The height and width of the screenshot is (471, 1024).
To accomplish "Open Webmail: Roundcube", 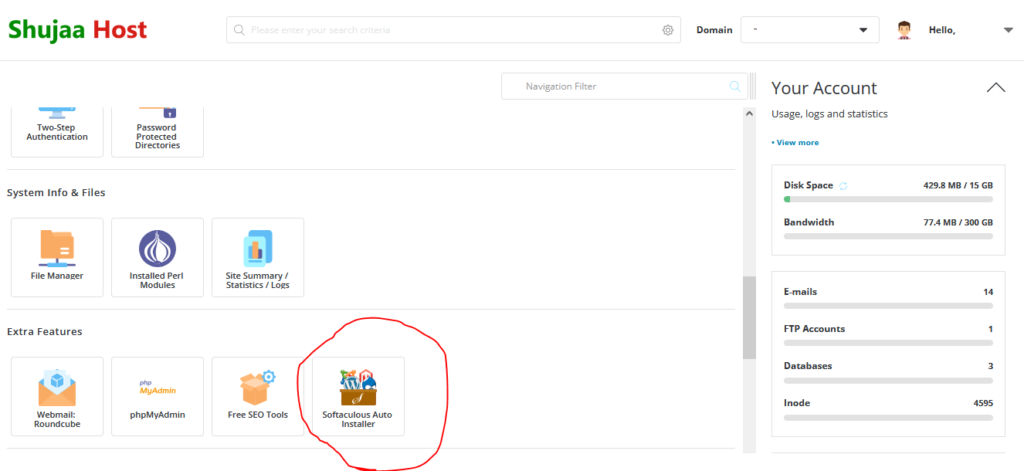I will click(x=57, y=396).
